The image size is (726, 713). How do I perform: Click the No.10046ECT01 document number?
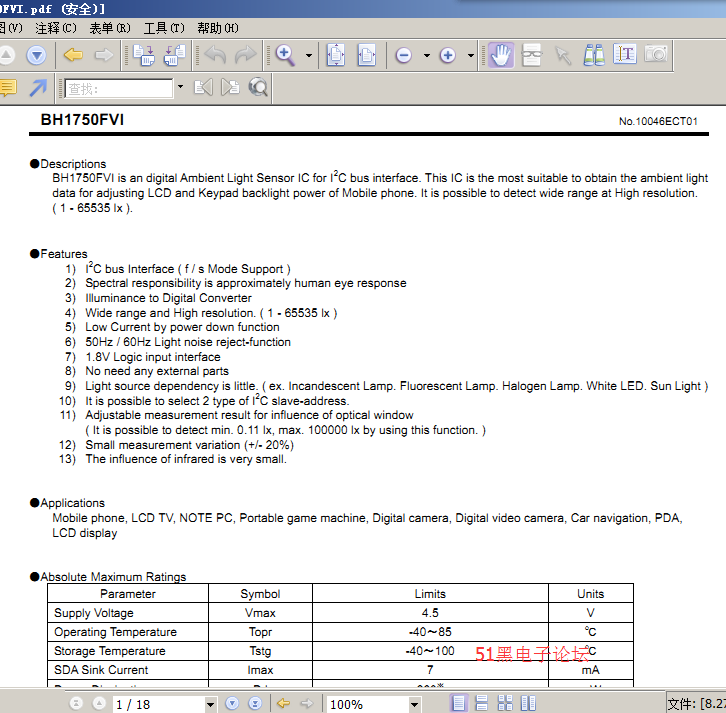coord(658,121)
